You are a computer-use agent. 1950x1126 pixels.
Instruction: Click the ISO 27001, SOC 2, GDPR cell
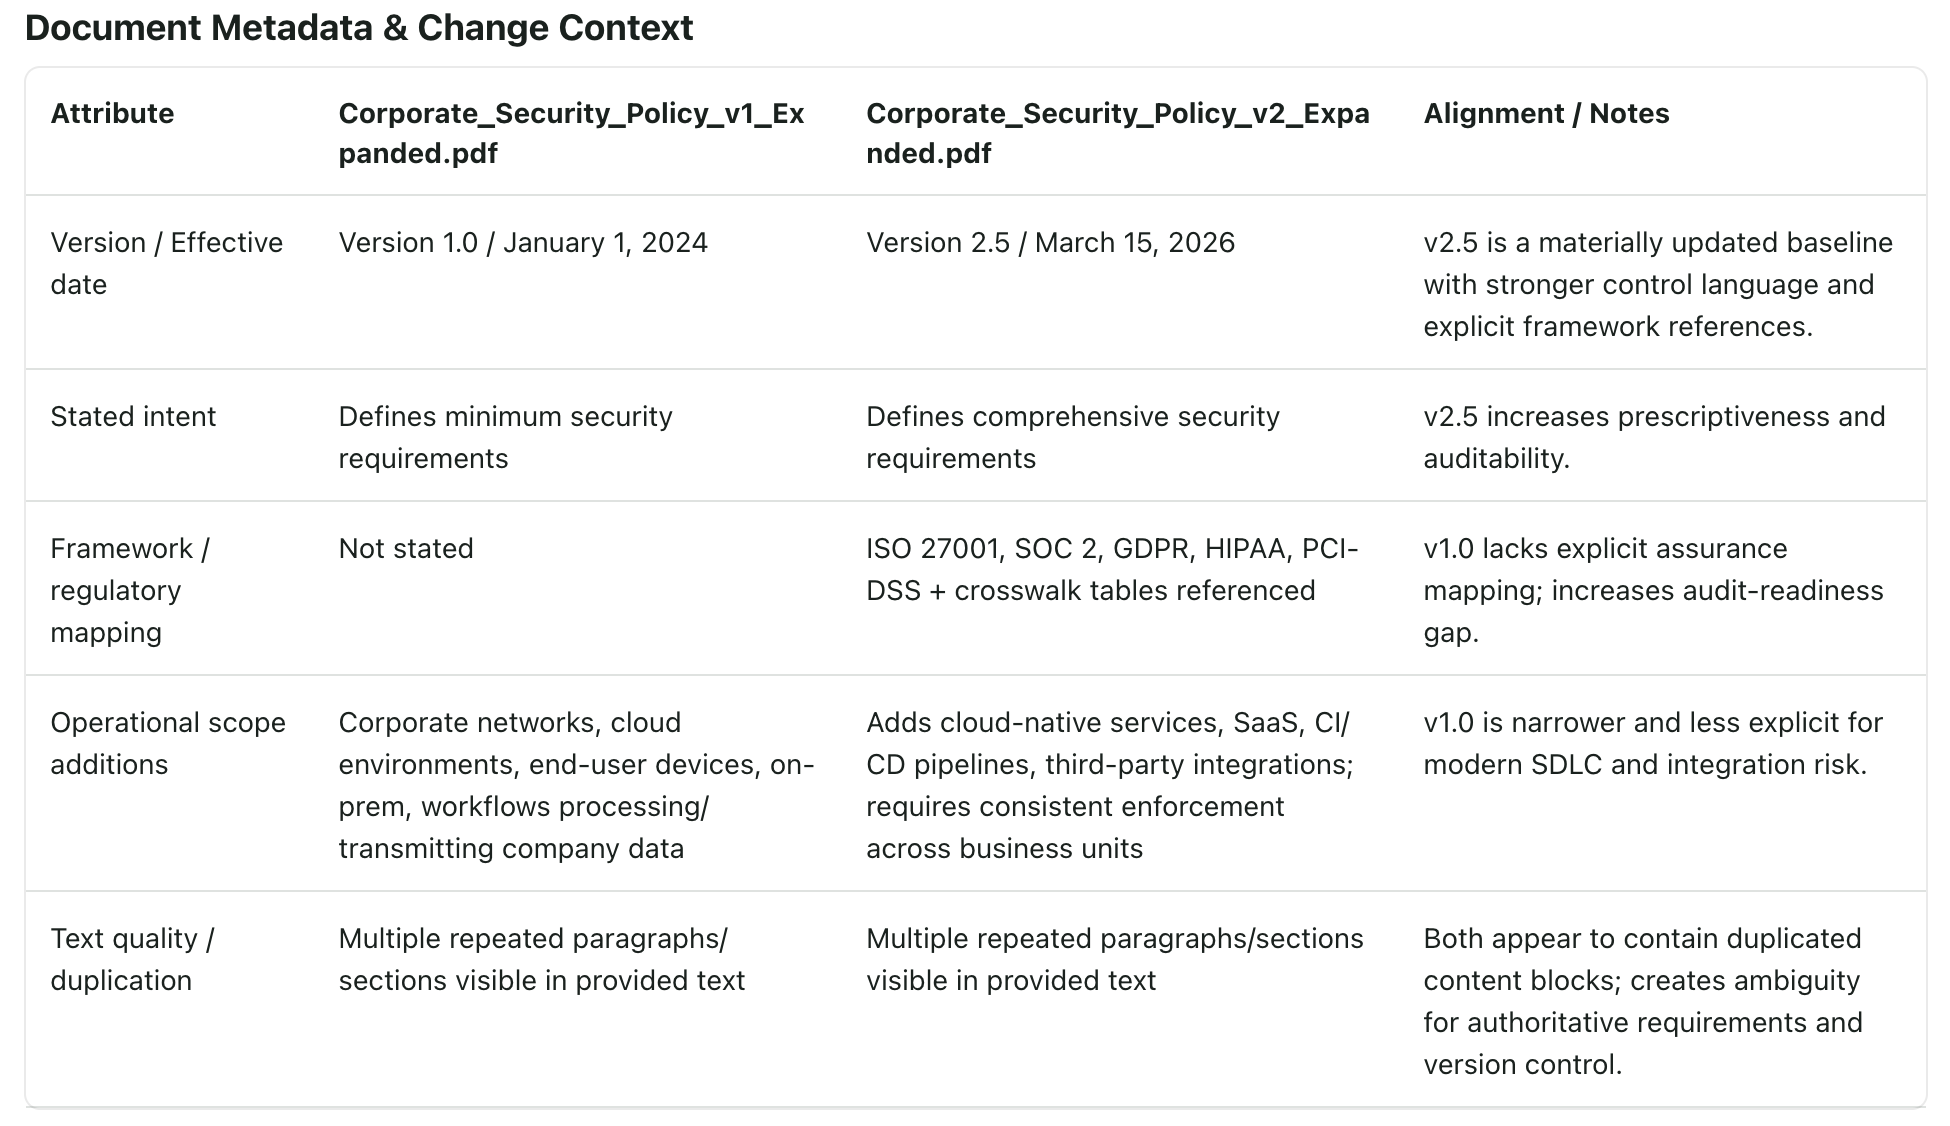[x=1112, y=569]
